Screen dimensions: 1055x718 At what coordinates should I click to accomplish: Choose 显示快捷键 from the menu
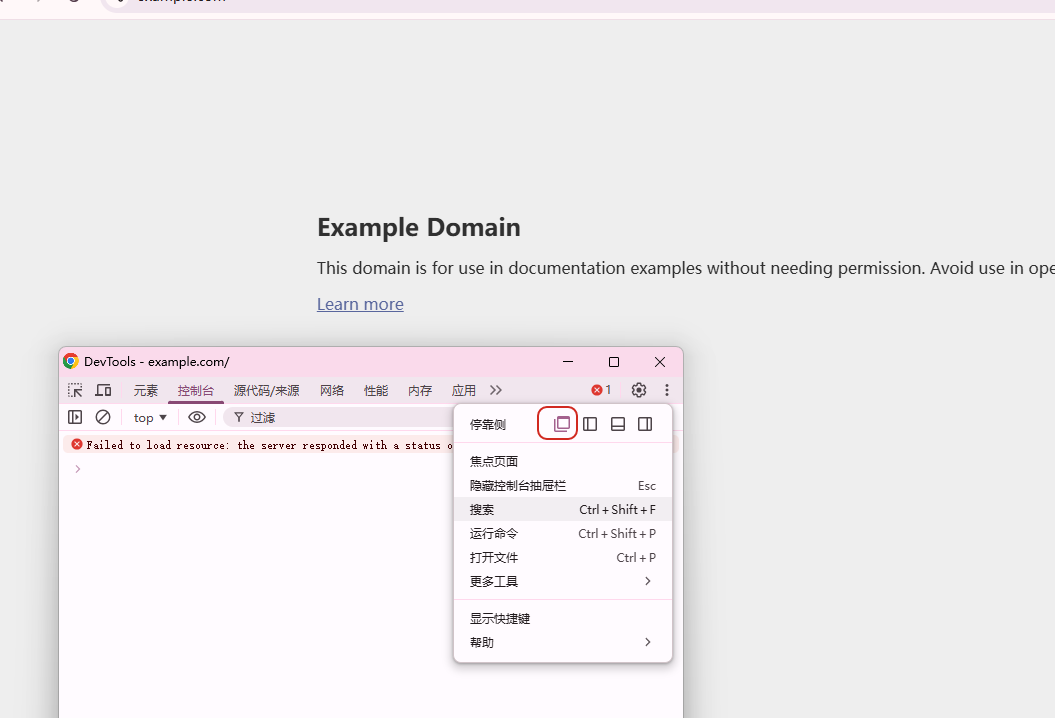tap(562, 619)
